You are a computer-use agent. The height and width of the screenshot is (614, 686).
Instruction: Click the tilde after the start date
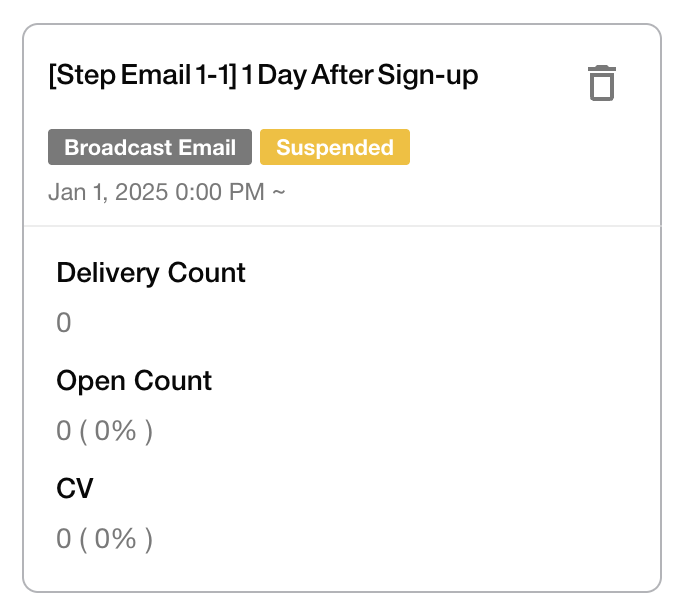(279, 192)
